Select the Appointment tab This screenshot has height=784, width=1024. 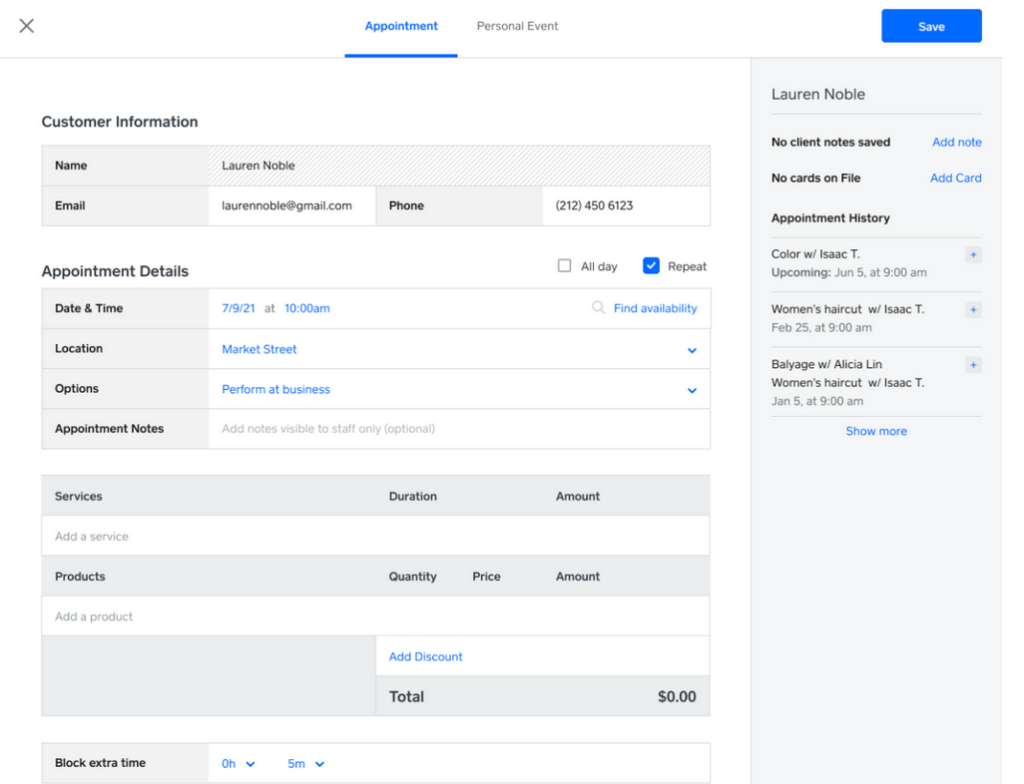pyautogui.click(x=401, y=26)
